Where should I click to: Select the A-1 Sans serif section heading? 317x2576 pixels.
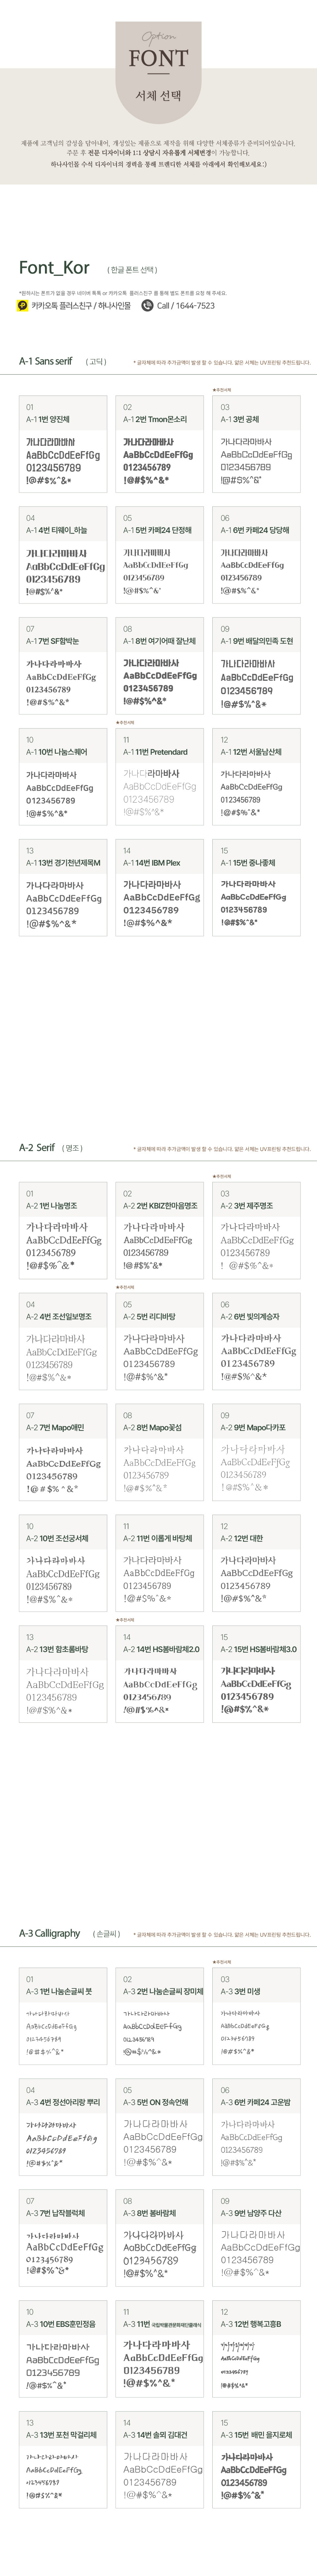tap(46, 361)
